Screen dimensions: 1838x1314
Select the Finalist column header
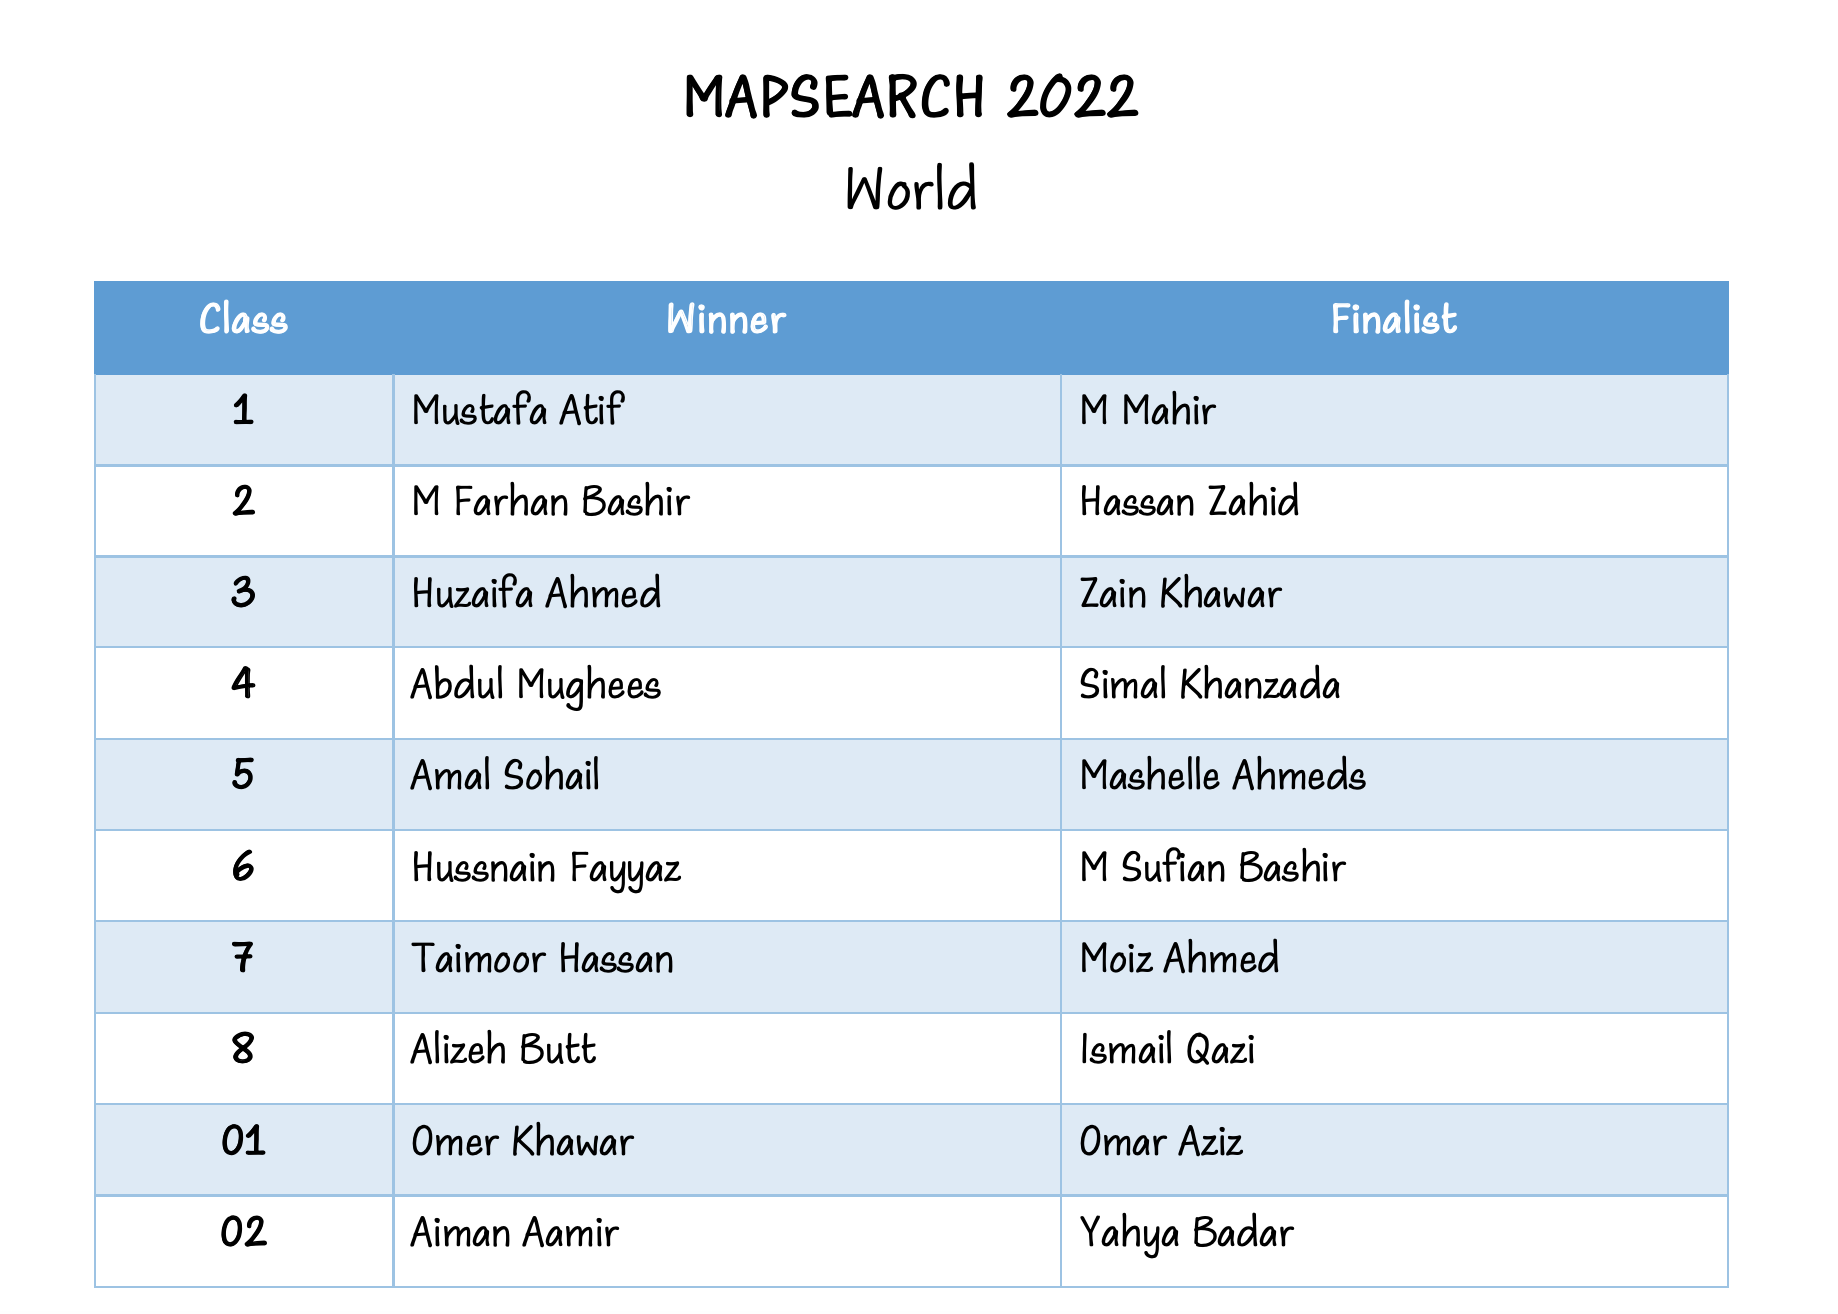pos(1393,320)
